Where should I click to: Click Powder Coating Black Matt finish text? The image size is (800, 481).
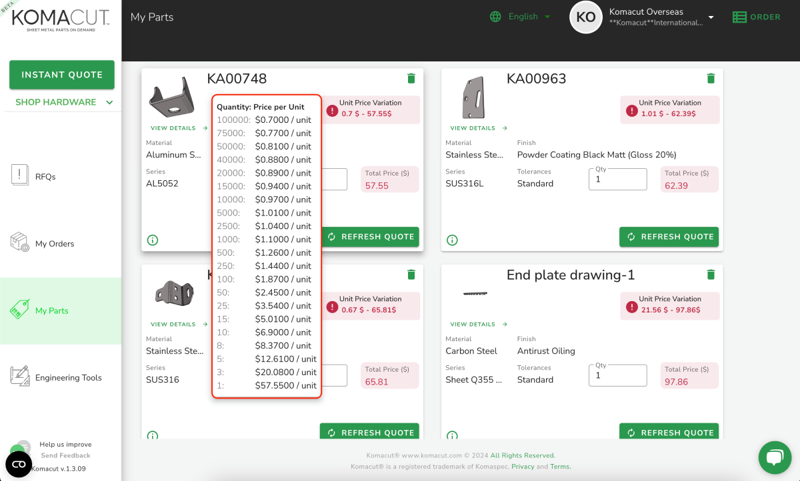pos(596,155)
